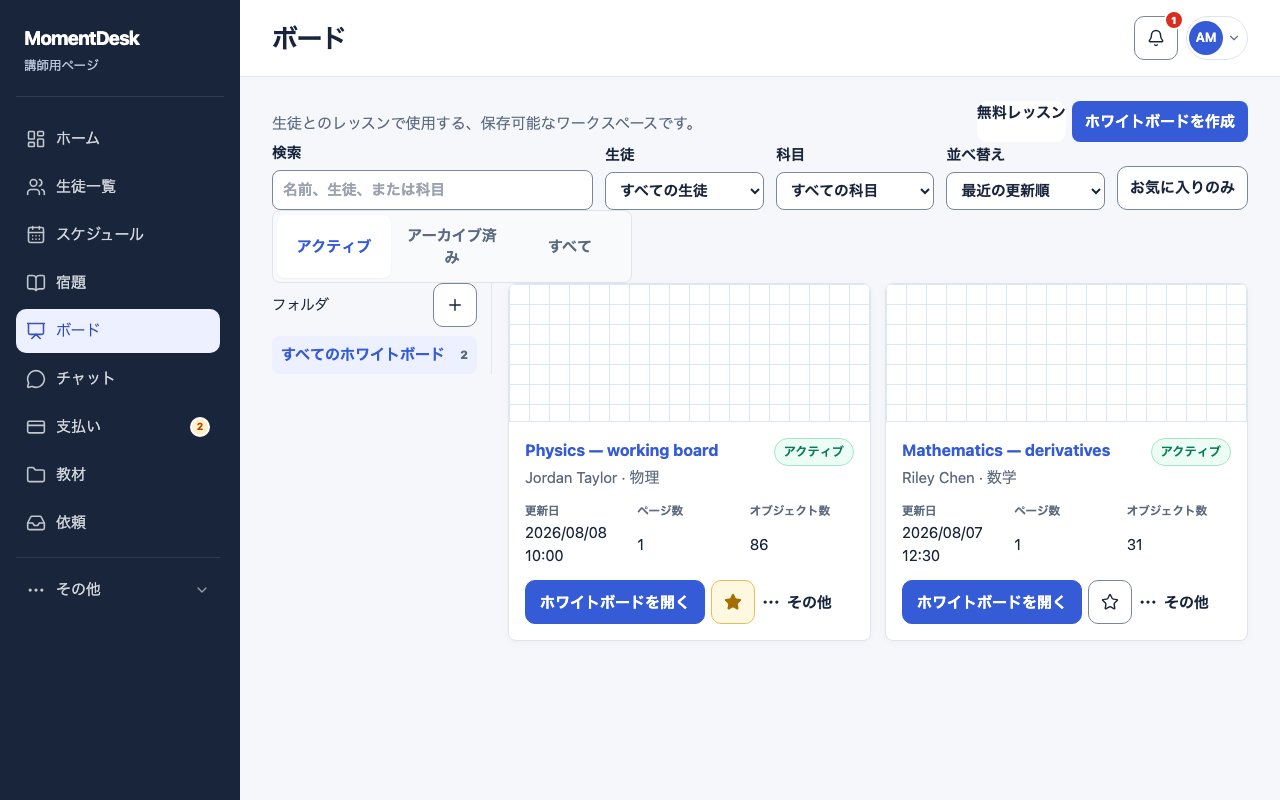Click the ホーム grid icon in sidebar
1280x800 pixels.
click(36, 139)
